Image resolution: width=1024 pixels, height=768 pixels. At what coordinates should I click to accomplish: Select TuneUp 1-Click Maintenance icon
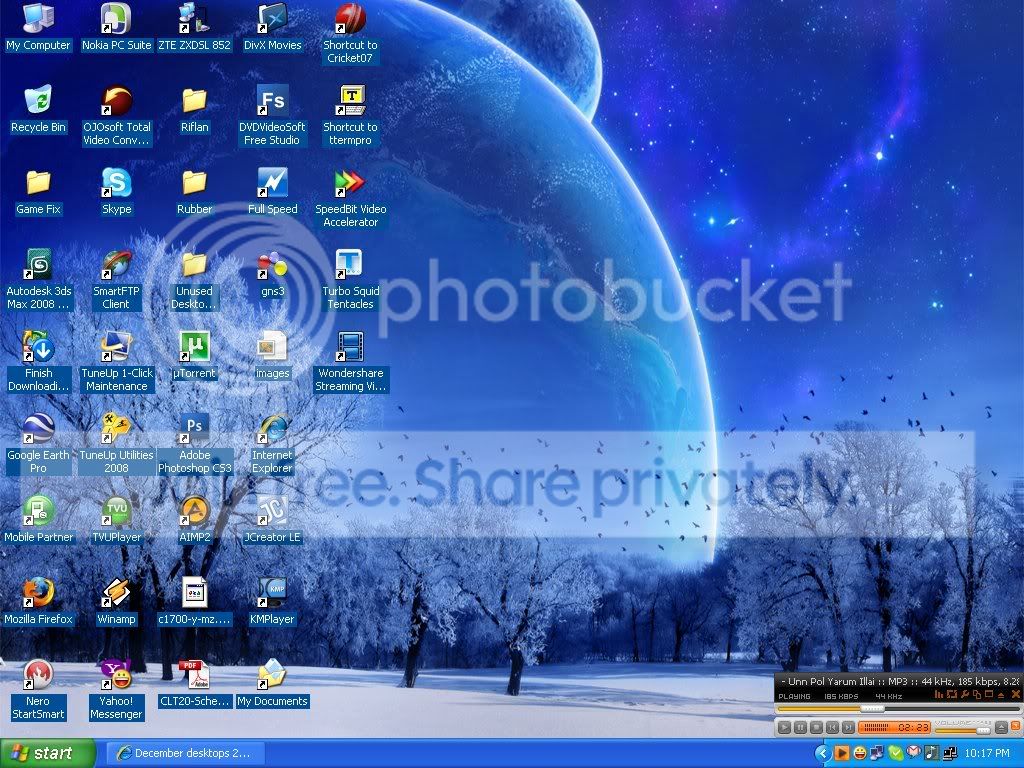point(116,362)
